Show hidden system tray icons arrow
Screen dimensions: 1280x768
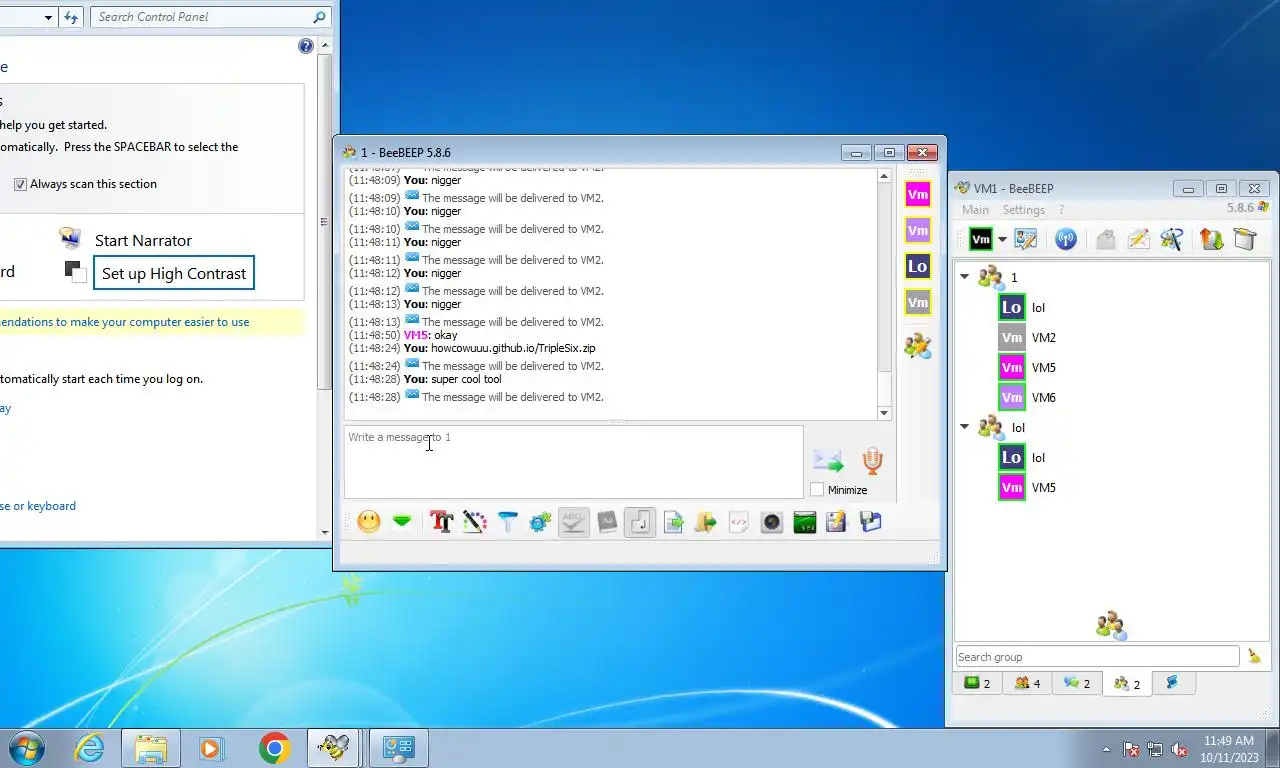(x=1106, y=749)
